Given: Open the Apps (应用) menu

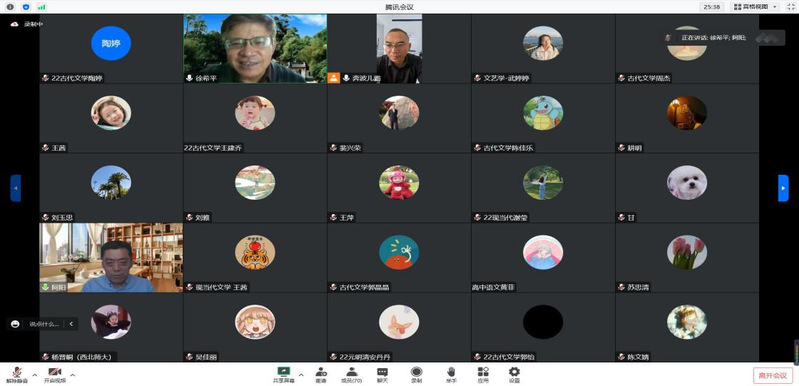Looking at the screenshot, I should [483, 375].
